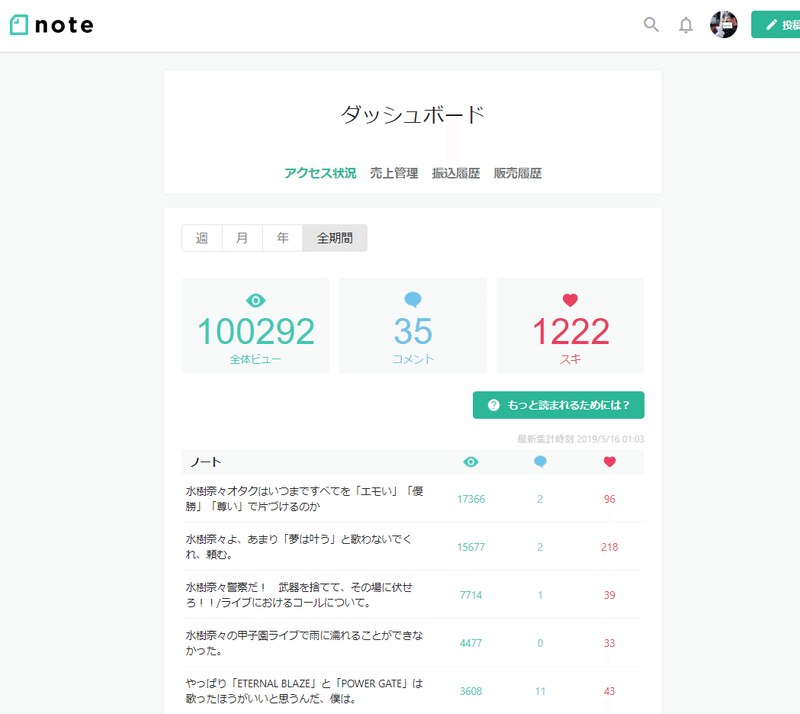Click comment count 0 in 甲子園 row
The image size is (800, 714).
(540, 643)
